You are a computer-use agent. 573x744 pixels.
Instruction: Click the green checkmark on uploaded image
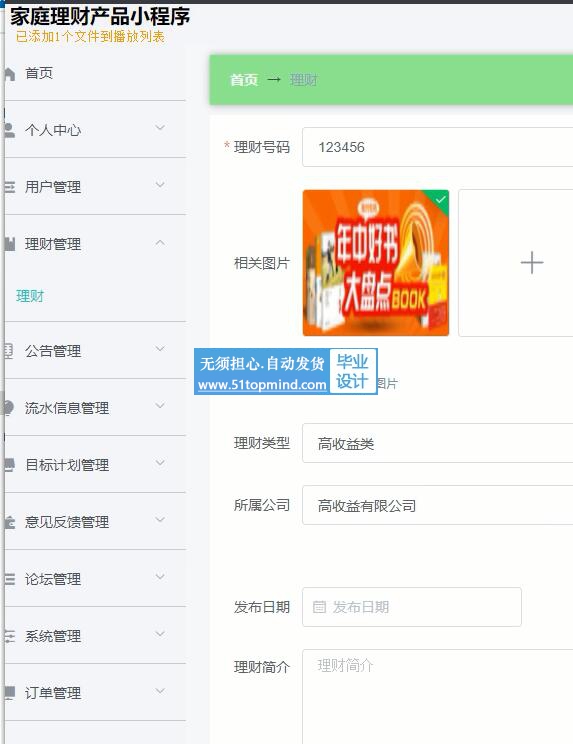coord(441,199)
